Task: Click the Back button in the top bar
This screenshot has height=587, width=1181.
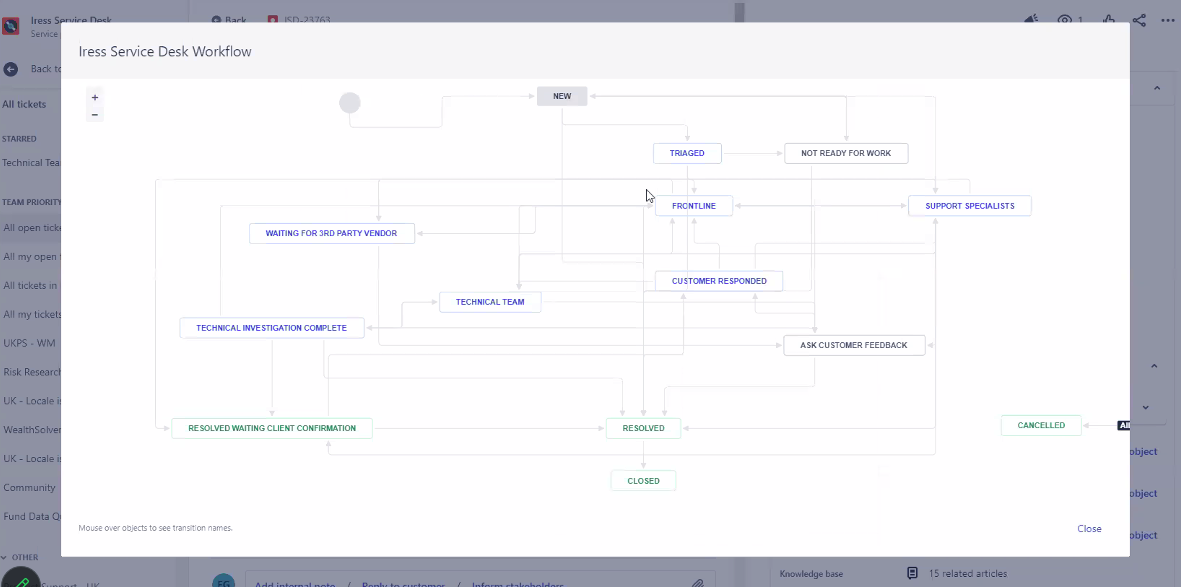Action: click(x=230, y=18)
